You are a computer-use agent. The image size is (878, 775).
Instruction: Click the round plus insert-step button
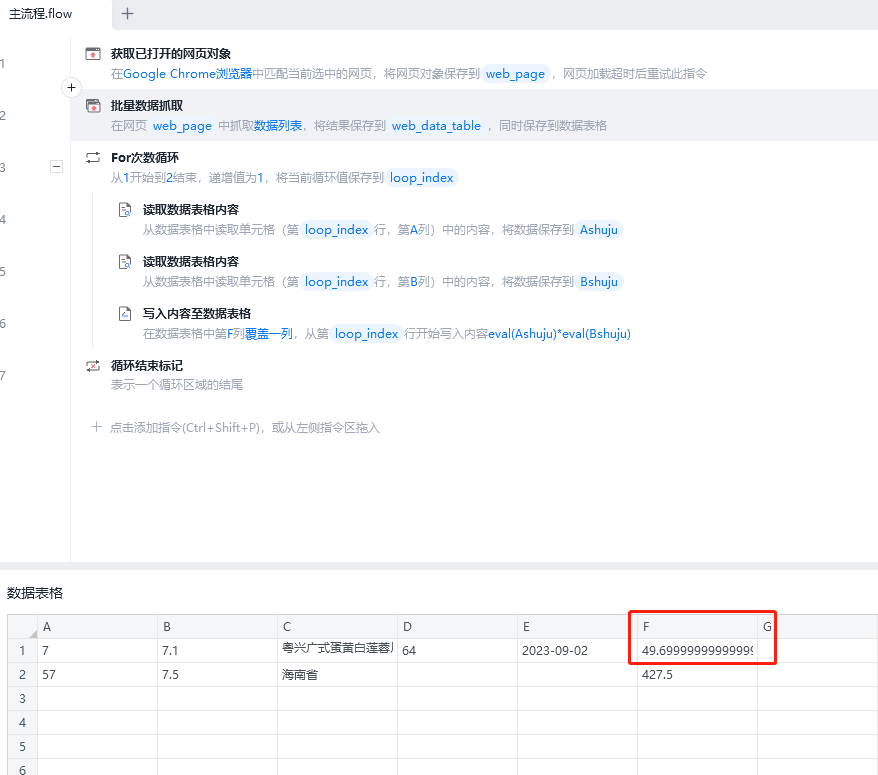(x=71, y=88)
